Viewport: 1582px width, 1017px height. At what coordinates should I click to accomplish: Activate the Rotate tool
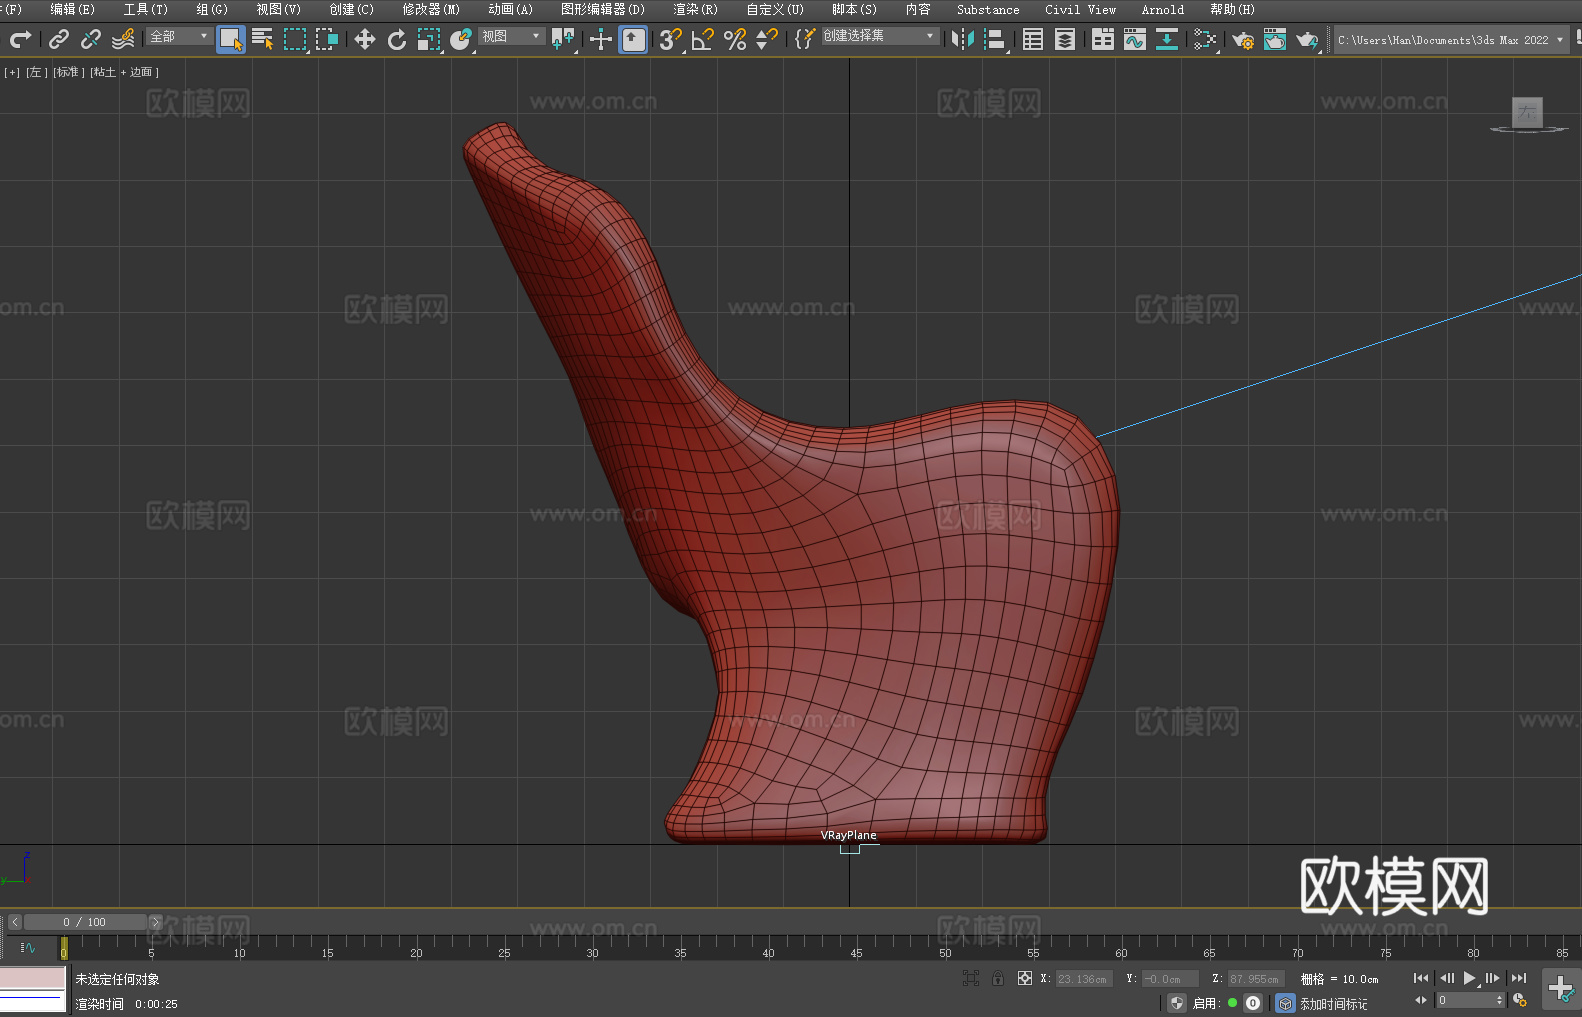coord(397,39)
